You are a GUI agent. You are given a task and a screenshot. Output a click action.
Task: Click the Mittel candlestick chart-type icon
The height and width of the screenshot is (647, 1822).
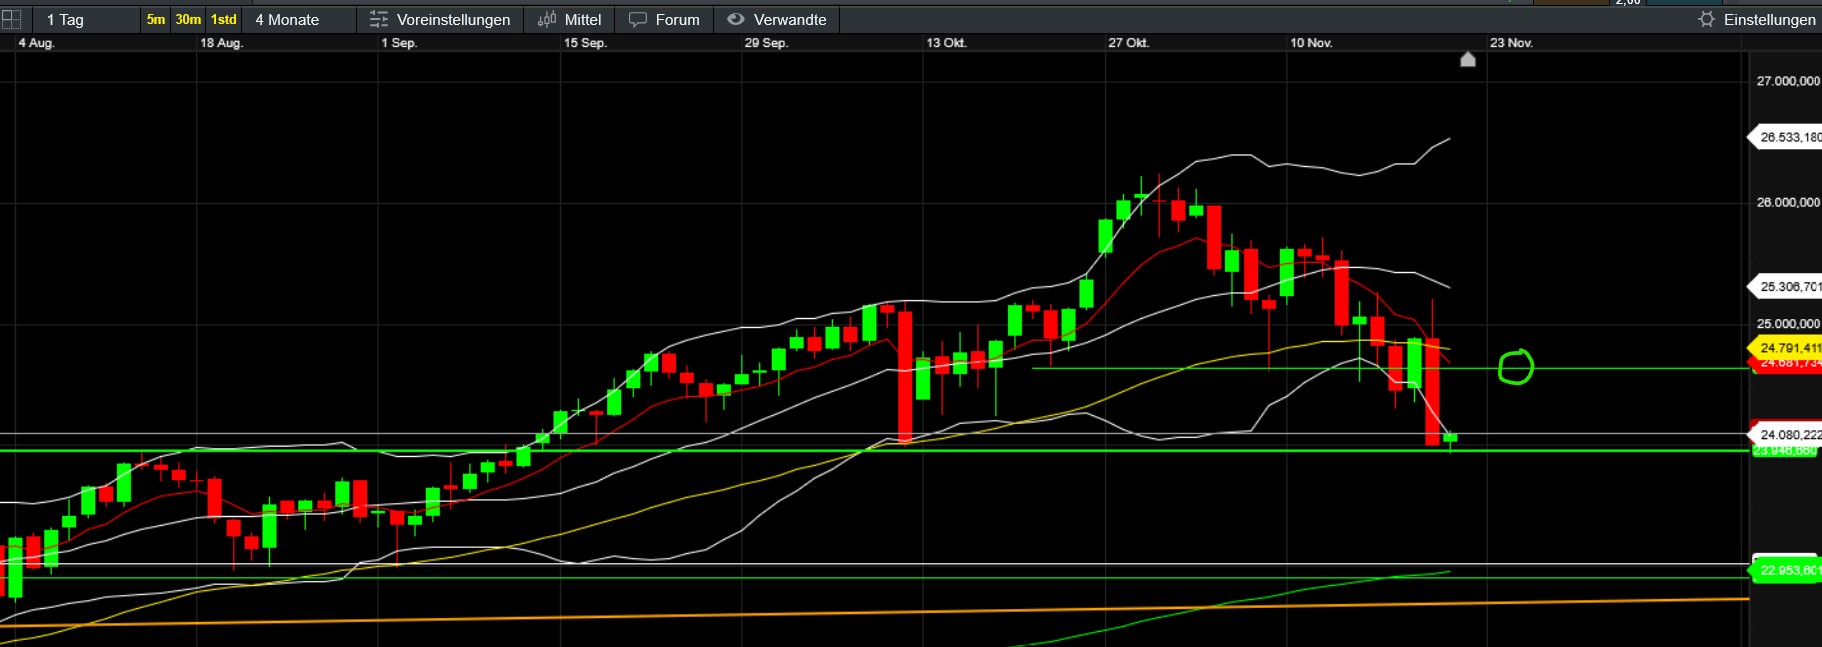tap(547, 19)
